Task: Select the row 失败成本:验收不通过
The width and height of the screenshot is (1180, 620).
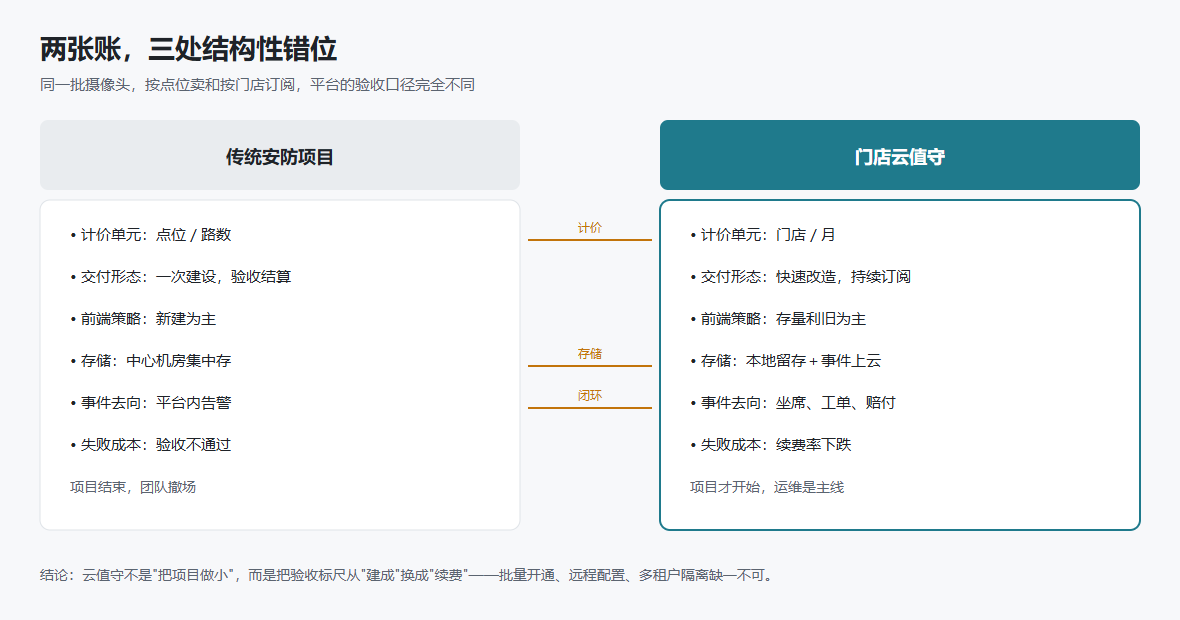Action: coord(151,445)
